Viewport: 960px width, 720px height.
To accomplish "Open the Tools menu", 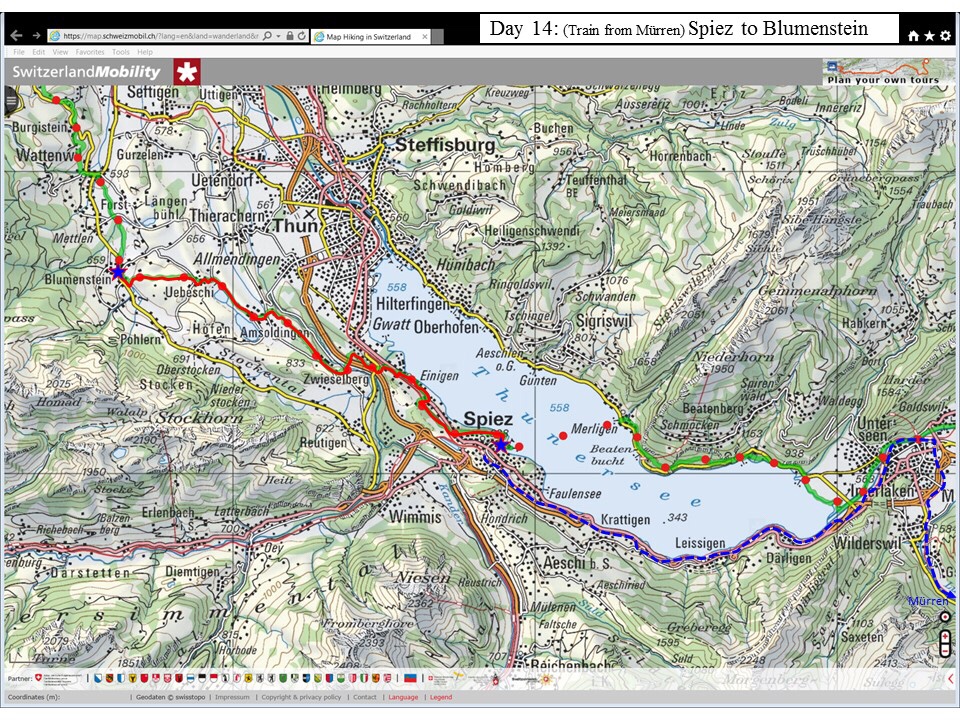I will point(120,51).
